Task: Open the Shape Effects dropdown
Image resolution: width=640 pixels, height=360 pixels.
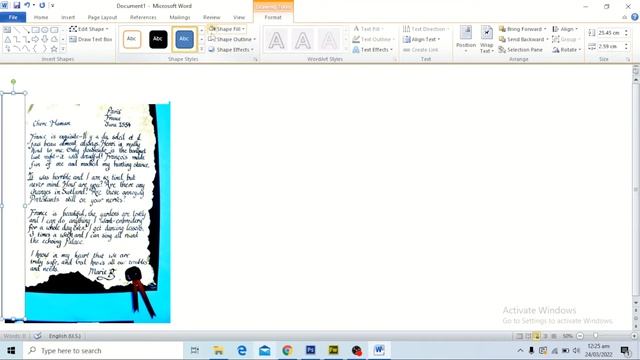Action: point(231,49)
